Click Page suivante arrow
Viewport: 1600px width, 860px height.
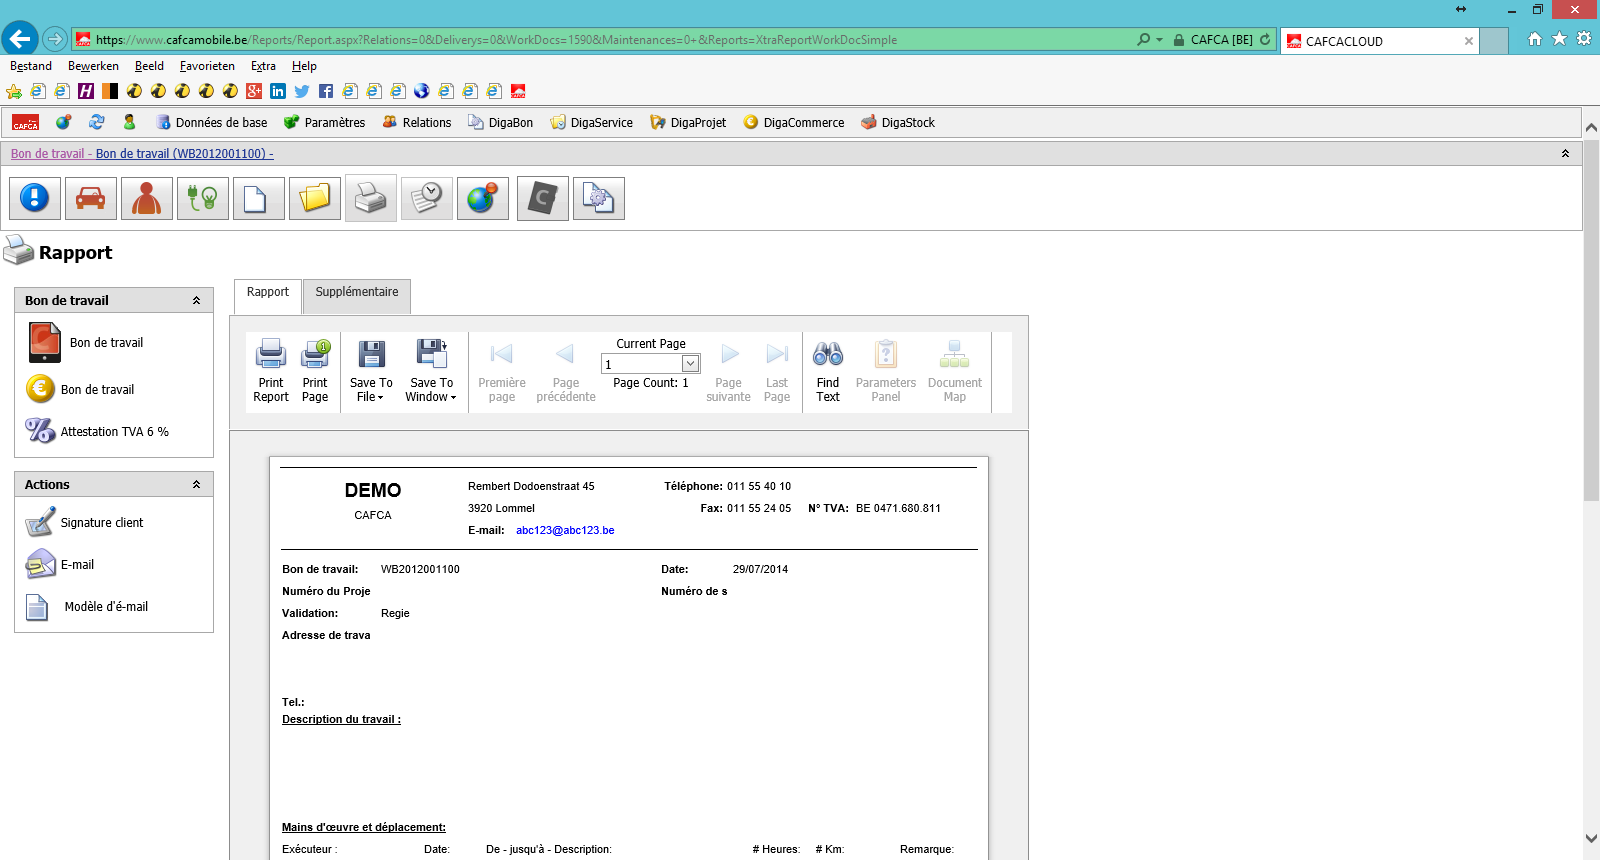729,371
